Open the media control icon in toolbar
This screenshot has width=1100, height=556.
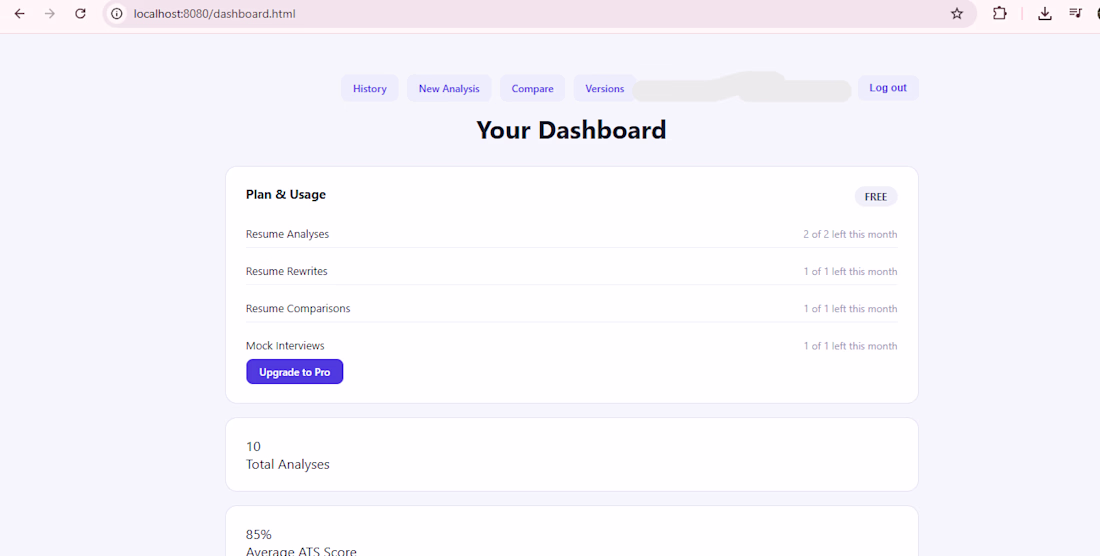pyautogui.click(x=1075, y=13)
